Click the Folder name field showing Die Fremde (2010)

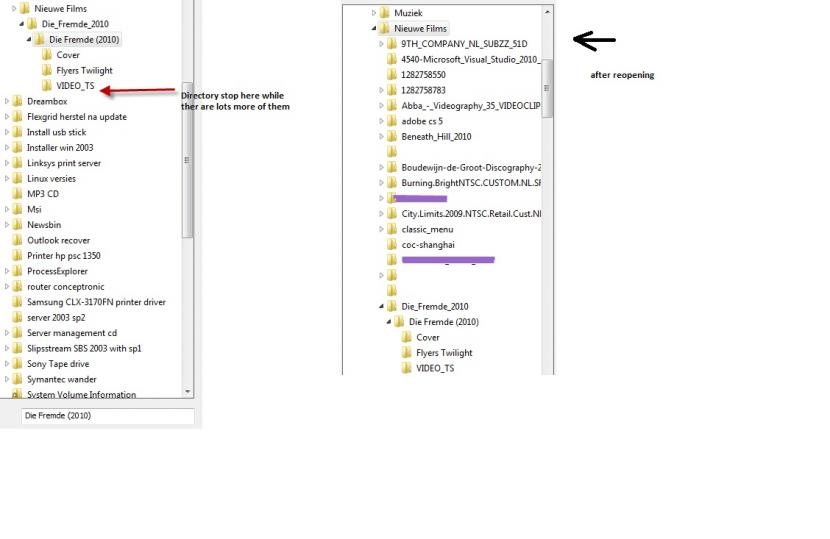click(x=107, y=416)
